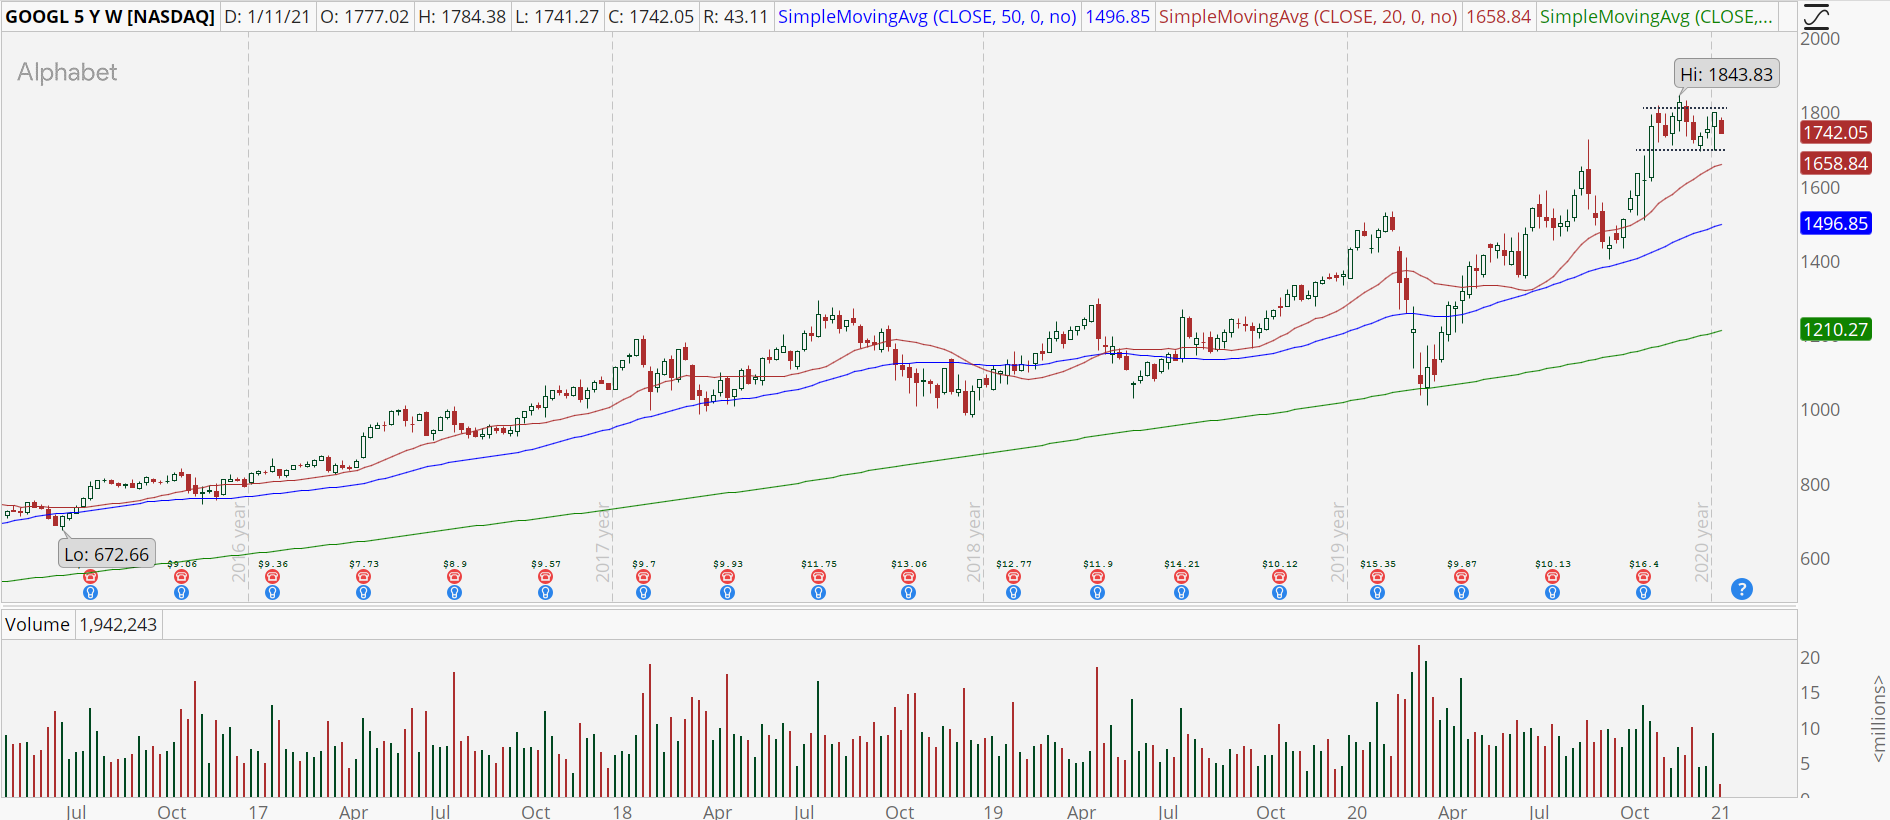Select the red SimpleMovingAvg (CLOSE, 20) study label

1308,17
